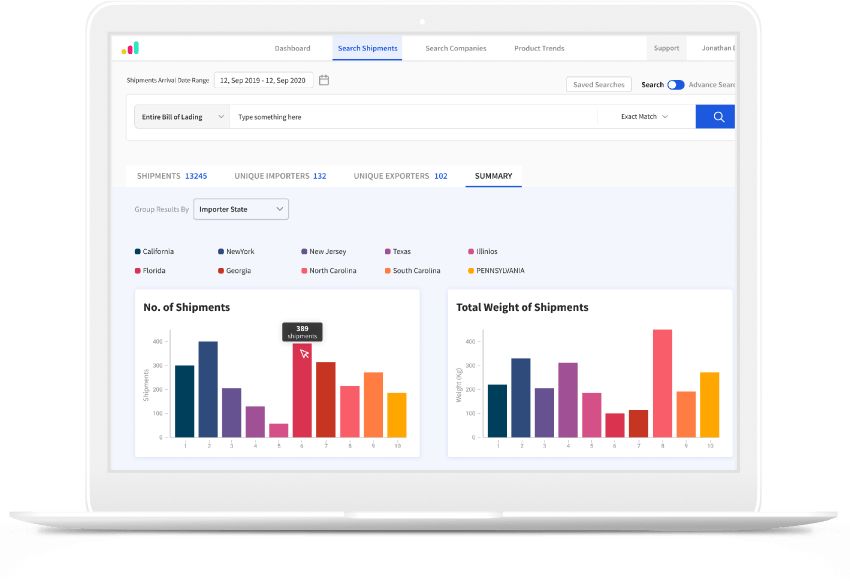This screenshot has height=582, width=850.
Task: Click the blue magnifying glass search button
Action: [x=717, y=117]
